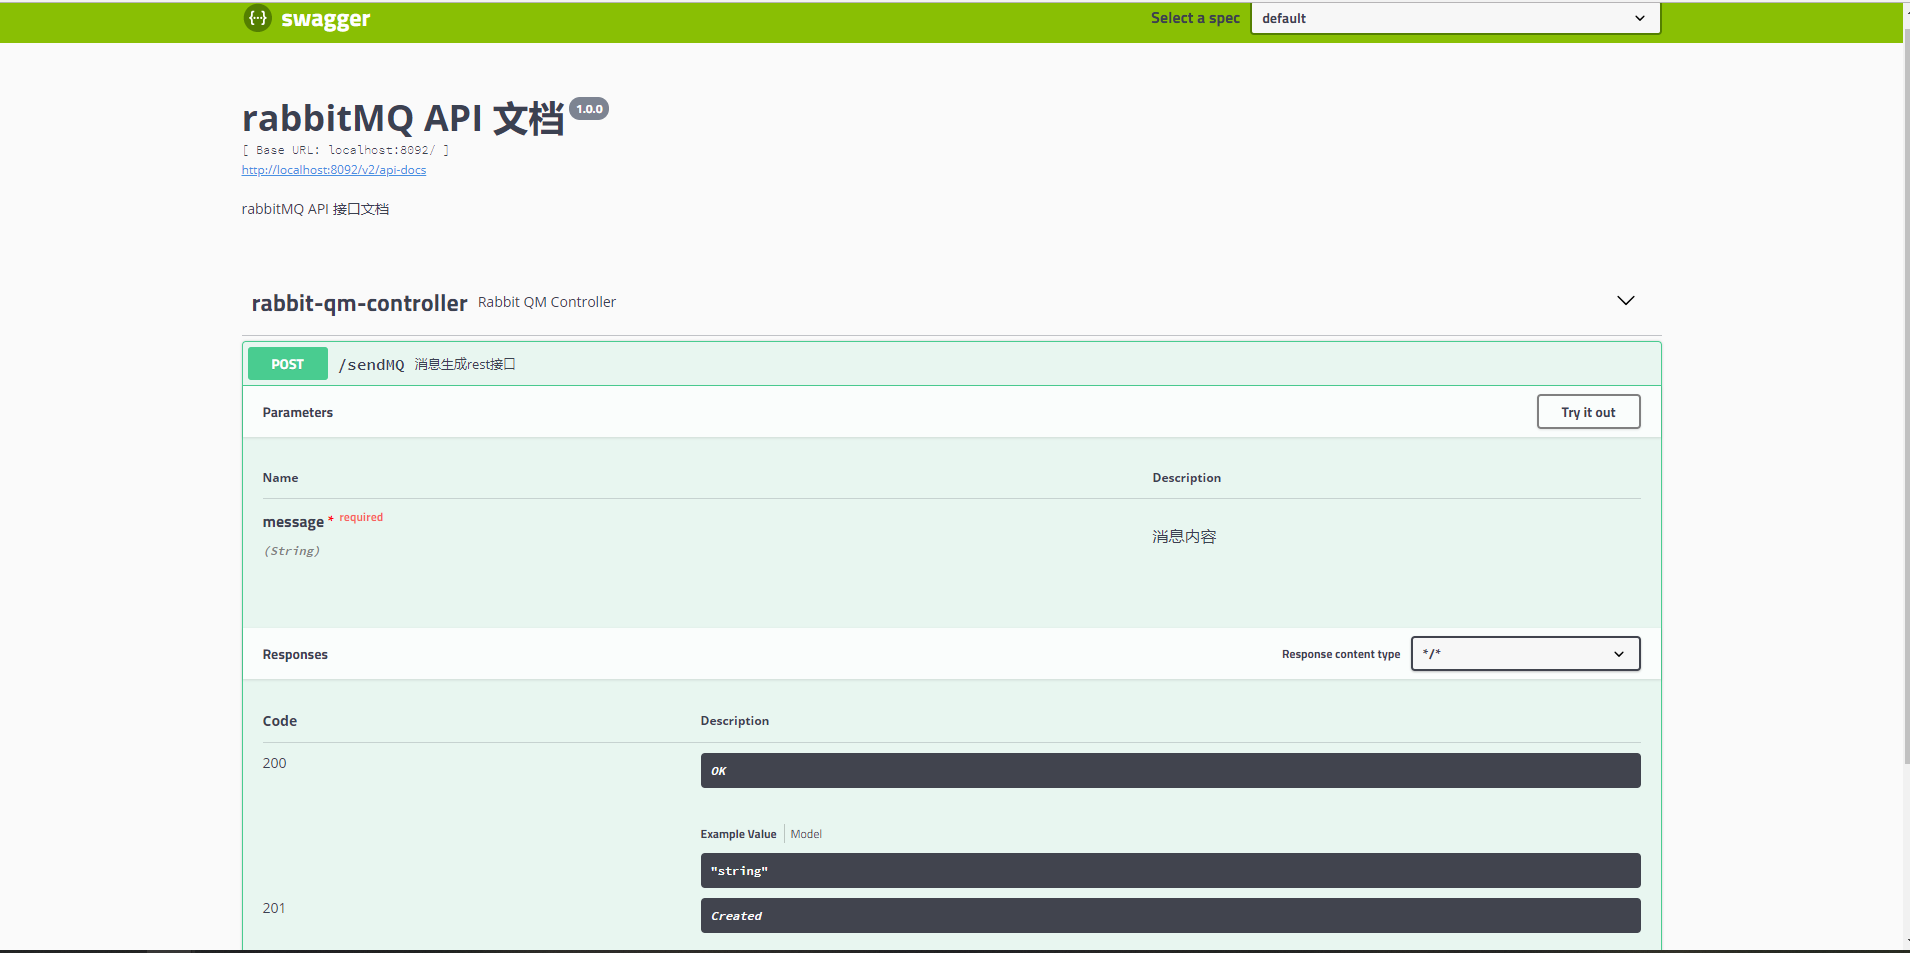
Task: Collapse the rabbit-qm-controller section chevron
Action: 1626,301
